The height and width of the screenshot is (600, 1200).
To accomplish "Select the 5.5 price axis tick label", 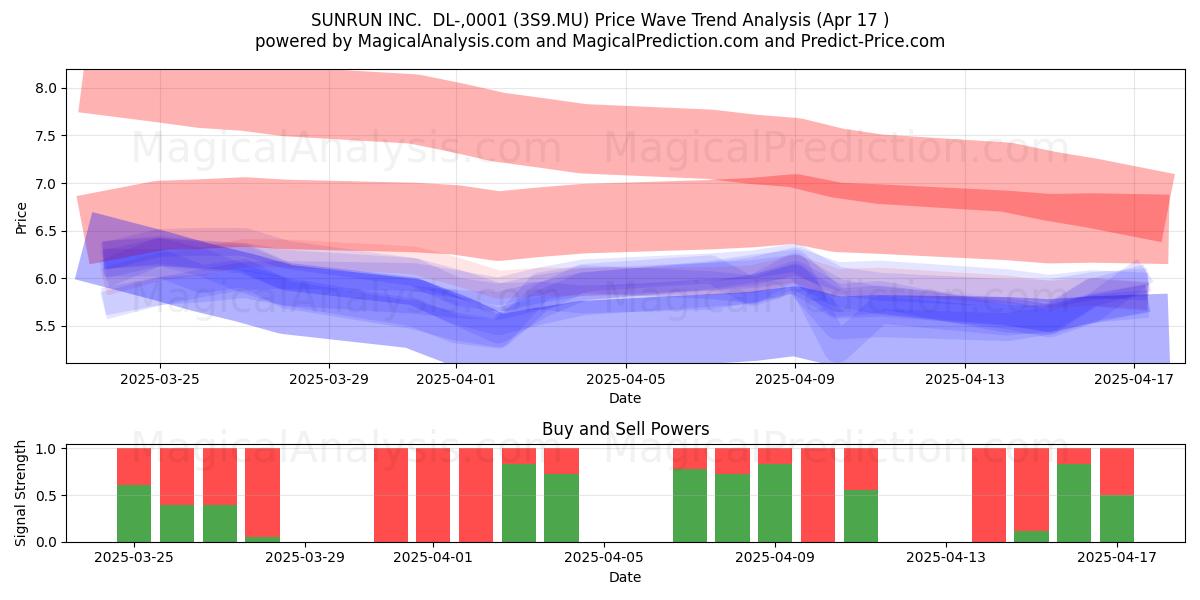I will pos(46,327).
